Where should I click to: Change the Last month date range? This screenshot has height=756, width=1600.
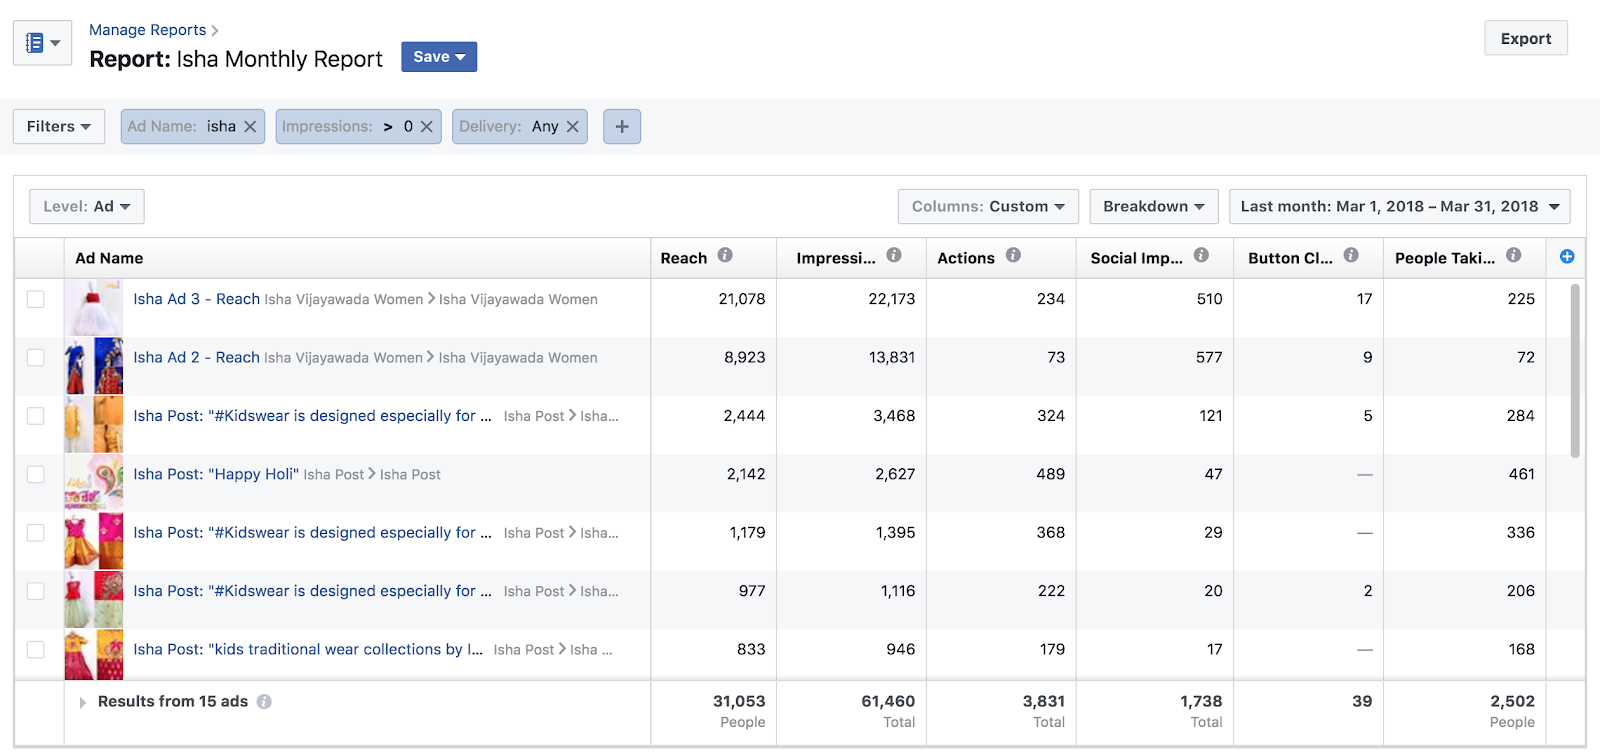tap(1399, 207)
